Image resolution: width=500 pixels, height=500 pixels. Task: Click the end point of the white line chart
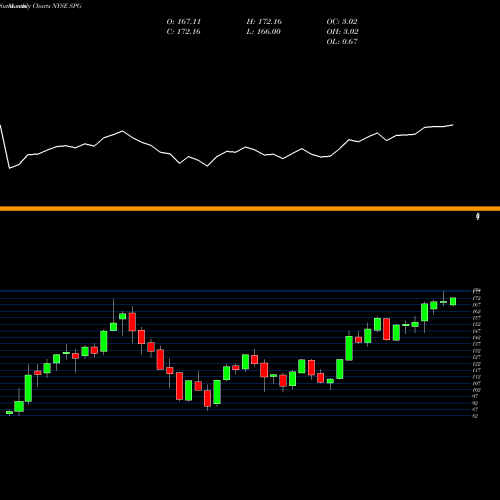[x=453, y=125]
